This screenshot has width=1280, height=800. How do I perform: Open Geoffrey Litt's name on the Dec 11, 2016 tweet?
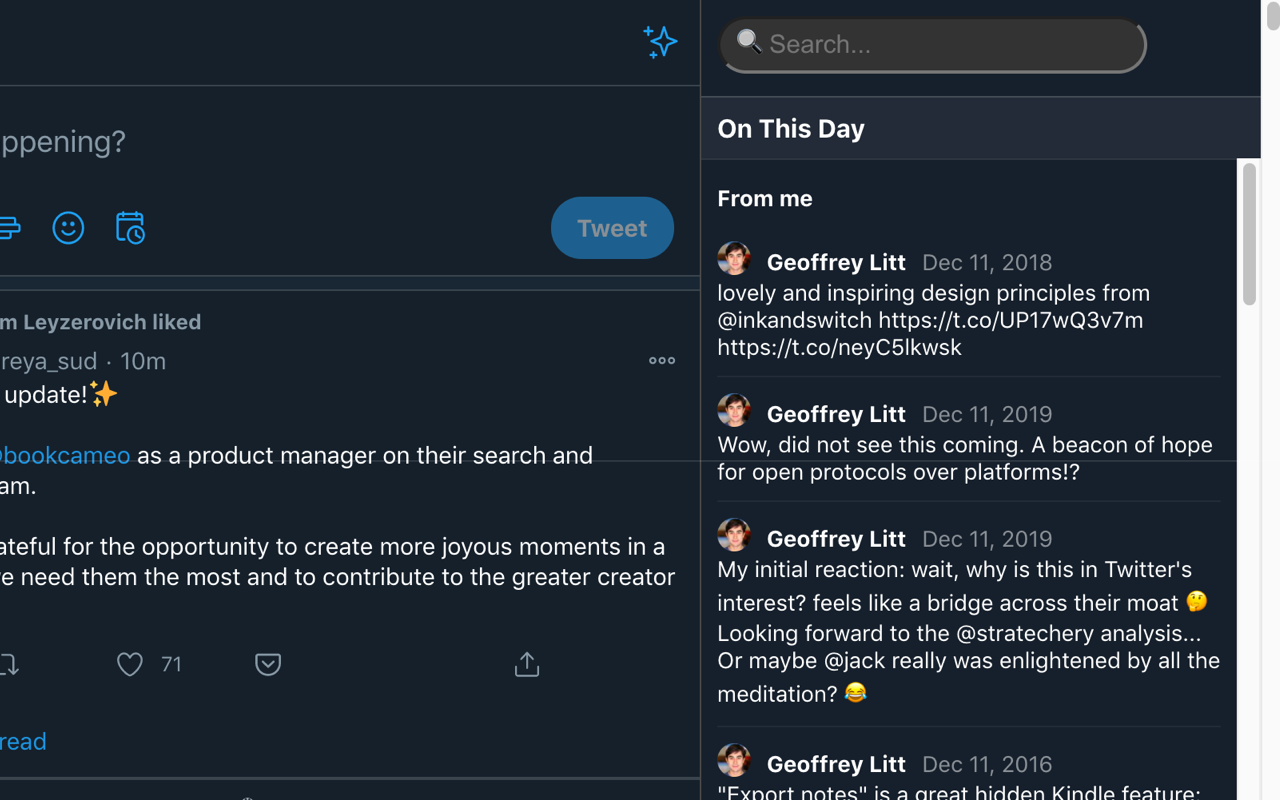(836, 764)
